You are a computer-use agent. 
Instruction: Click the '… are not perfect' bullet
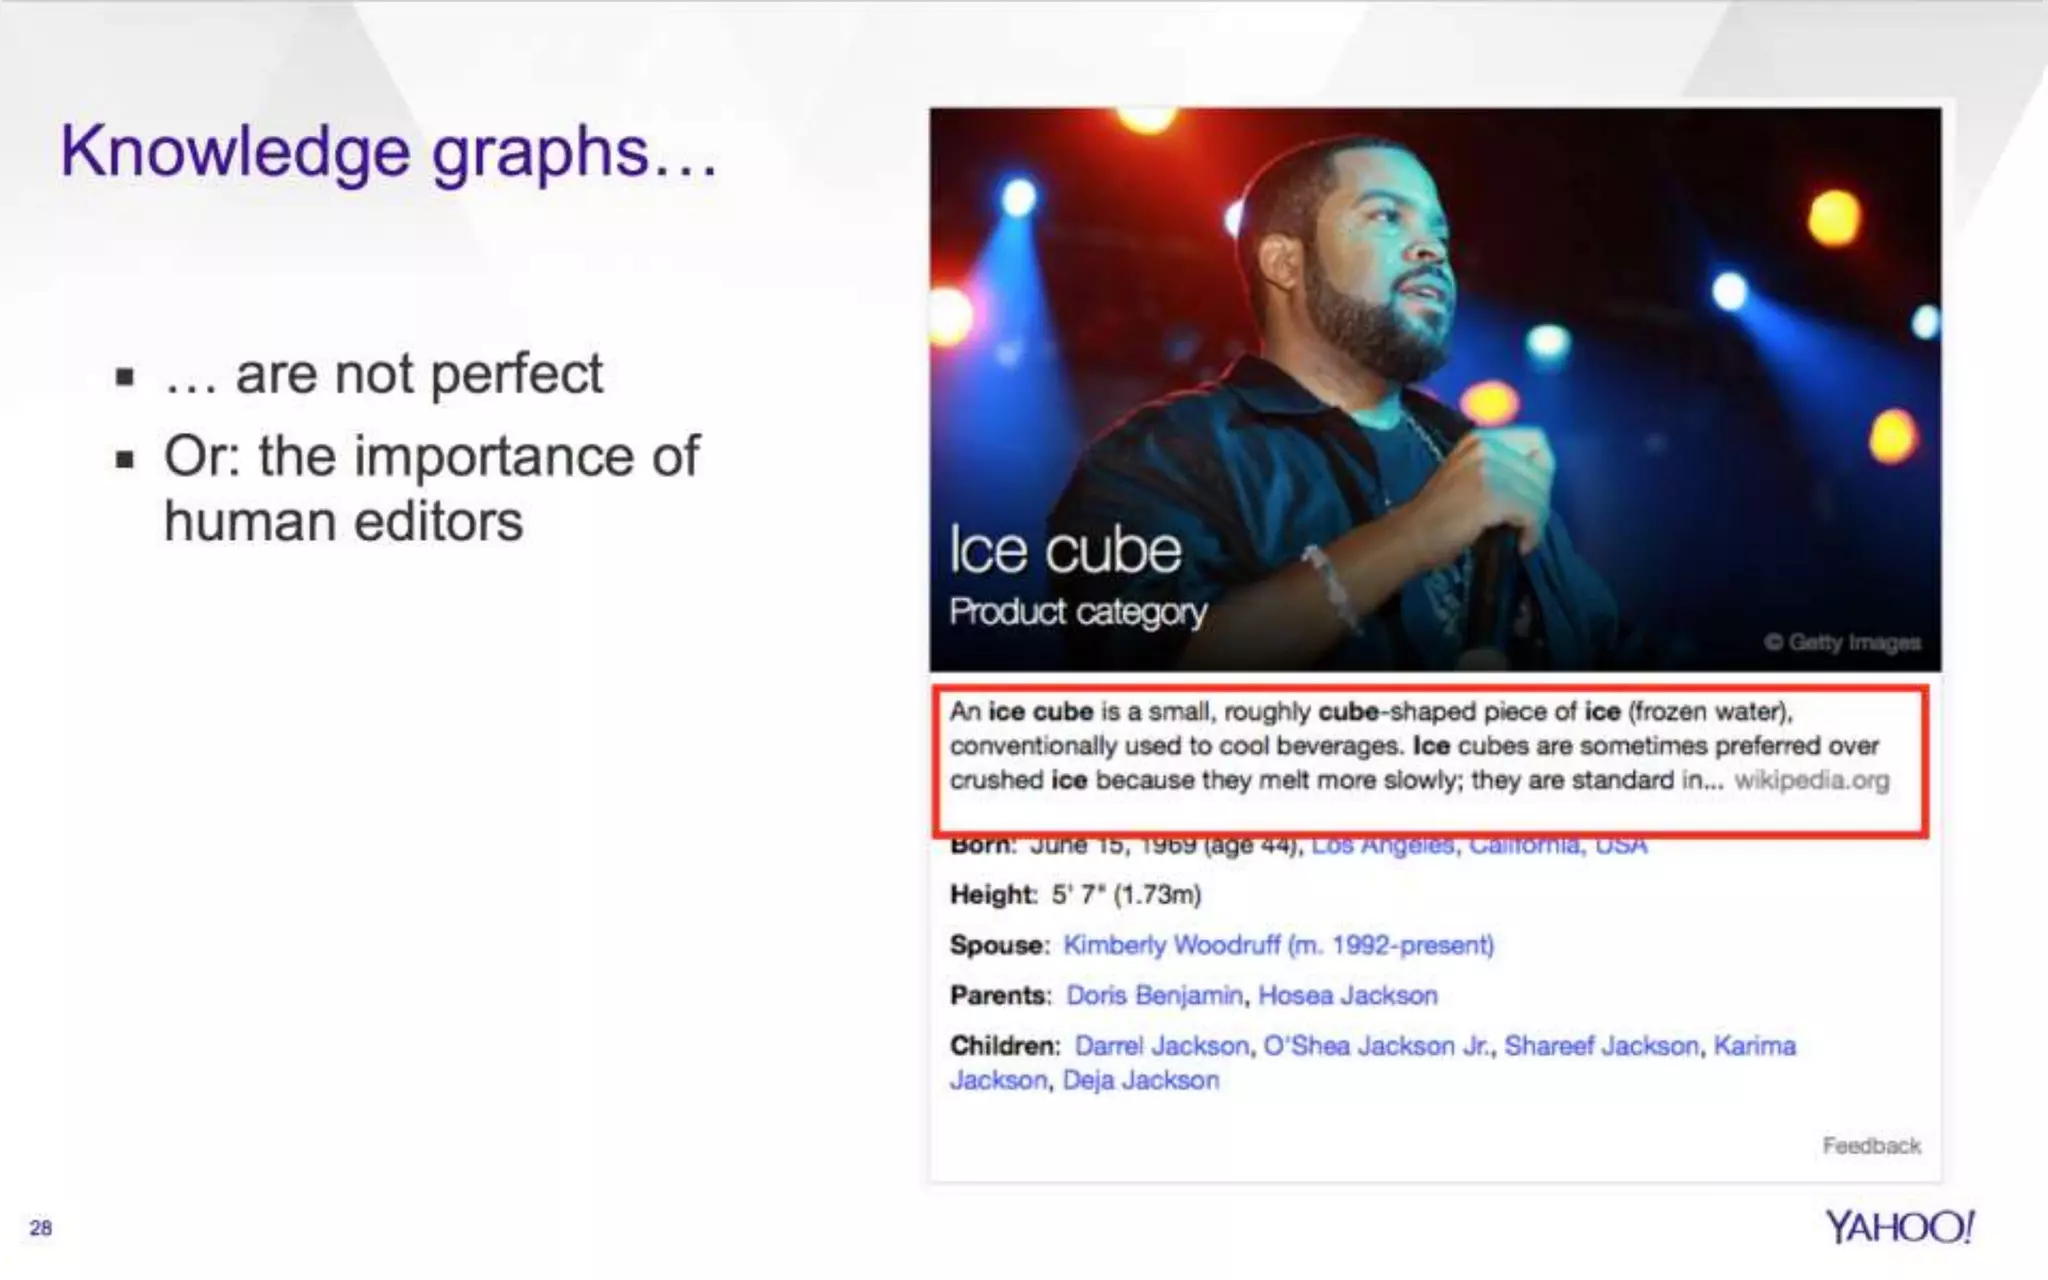(383, 374)
